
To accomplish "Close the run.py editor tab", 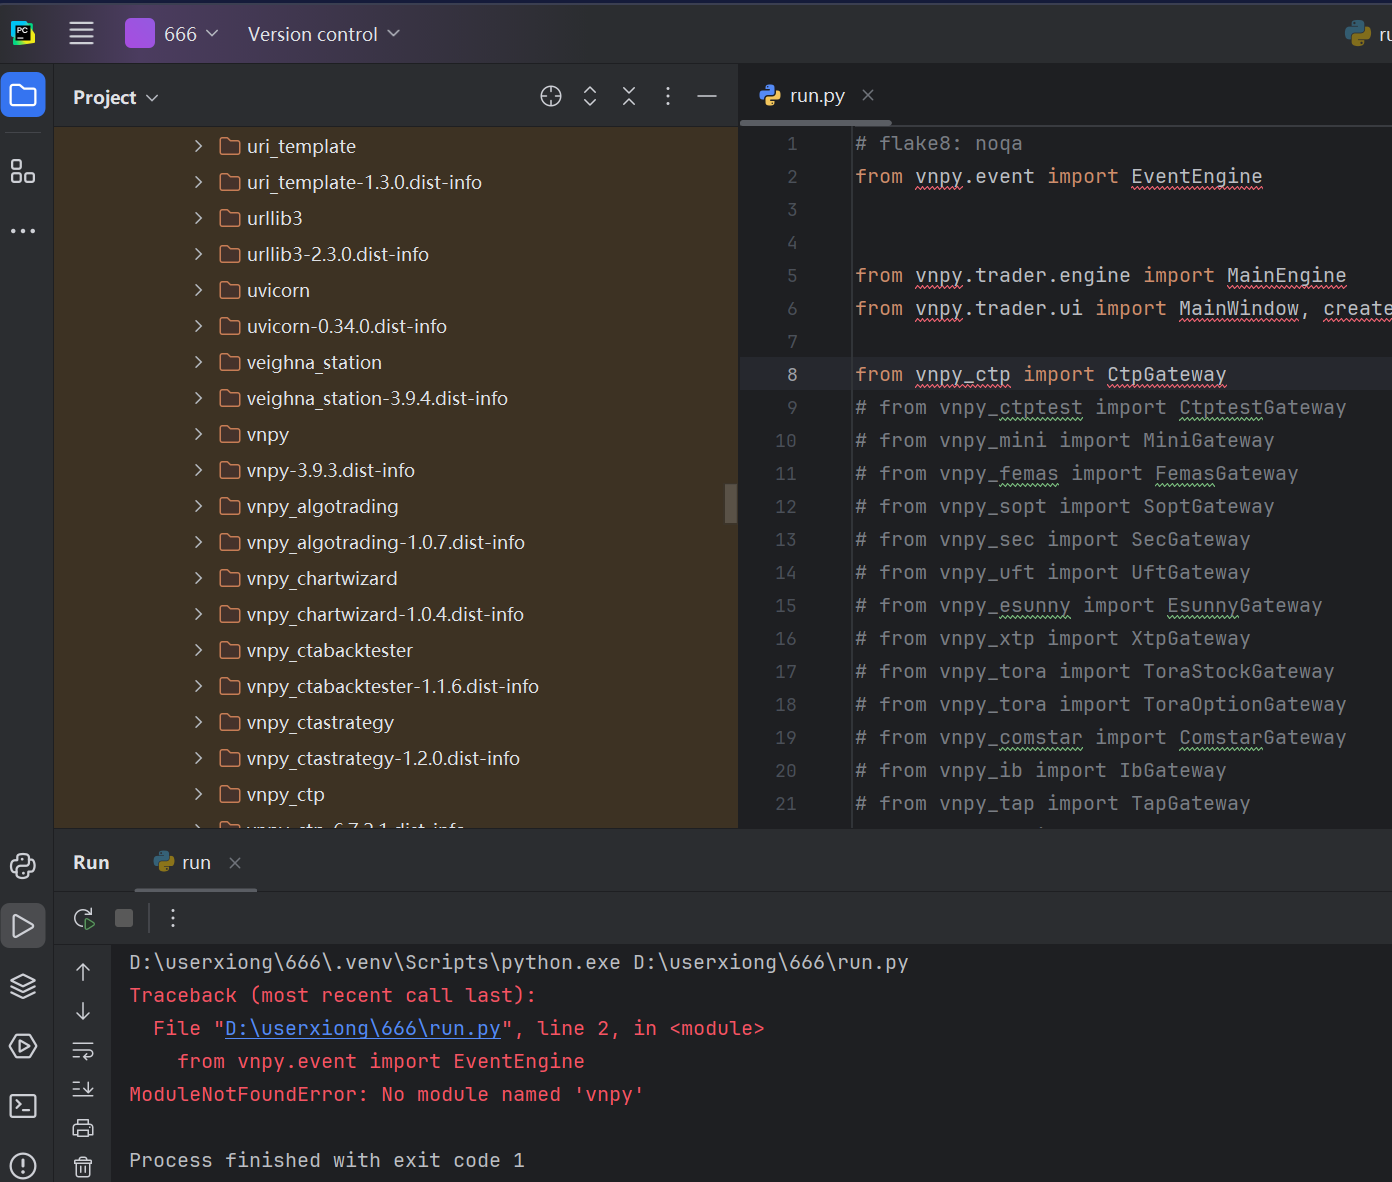I will click(868, 95).
